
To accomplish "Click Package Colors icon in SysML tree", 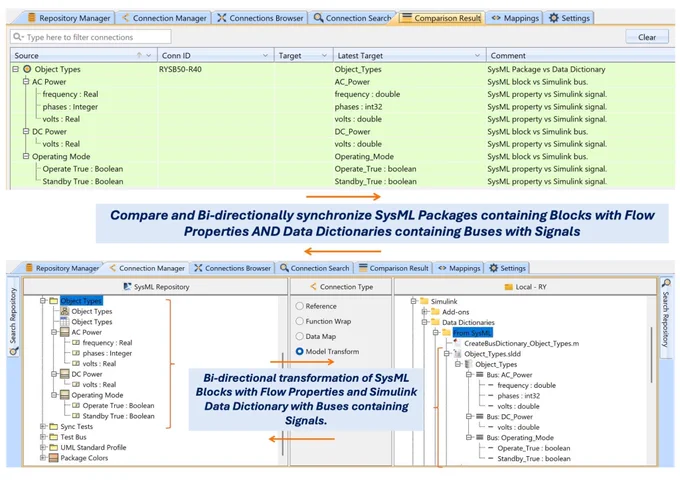I will [53, 458].
